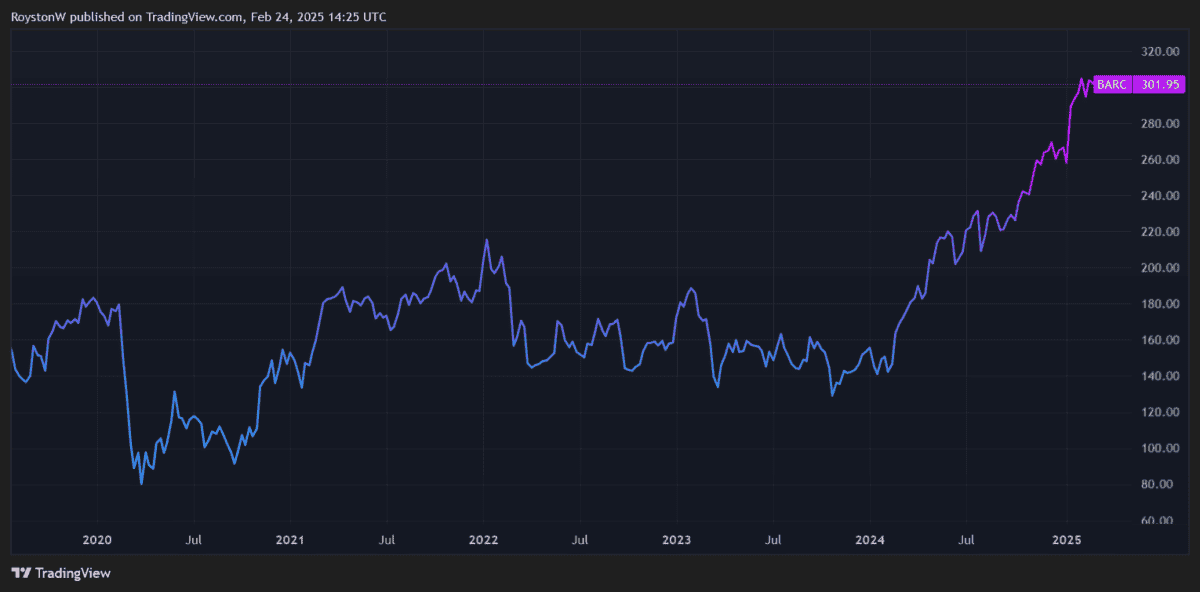Click the 2022 time axis label
The width and height of the screenshot is (1200, 592).
(483, 540)
